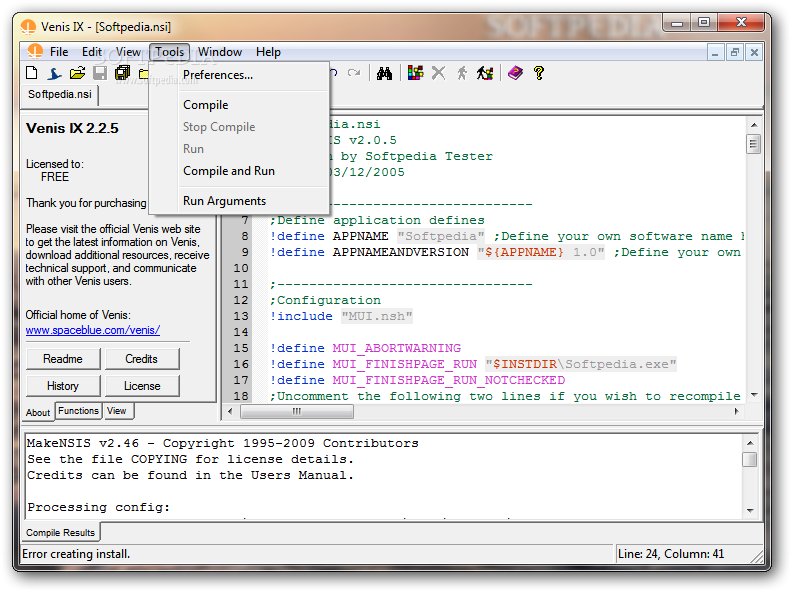Click the Processing config: output line
The image size is (792, 592).
98,507
